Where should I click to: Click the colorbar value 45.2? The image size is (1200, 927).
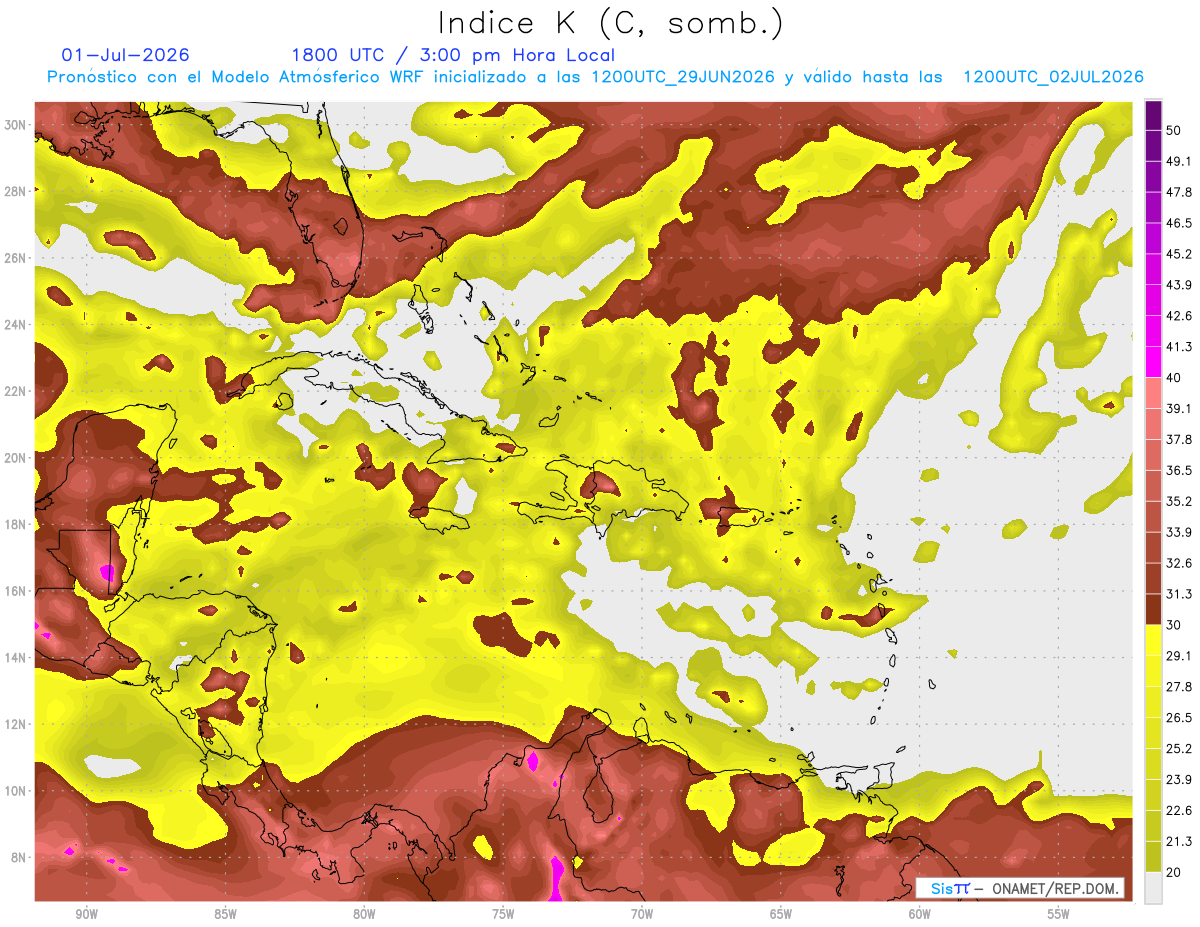pyautogui.click(x=1180, y=254)
